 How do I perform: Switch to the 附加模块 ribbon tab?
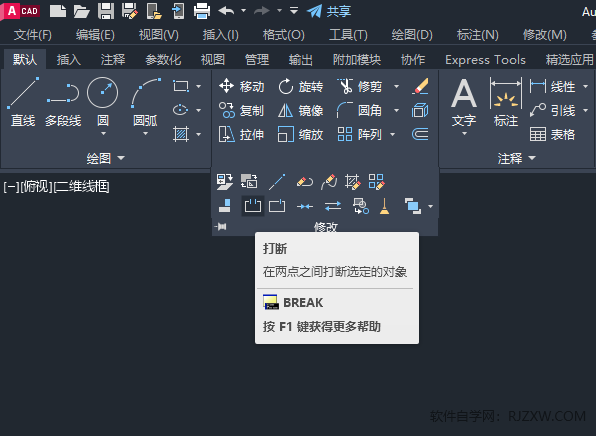(x=357, y=60)
